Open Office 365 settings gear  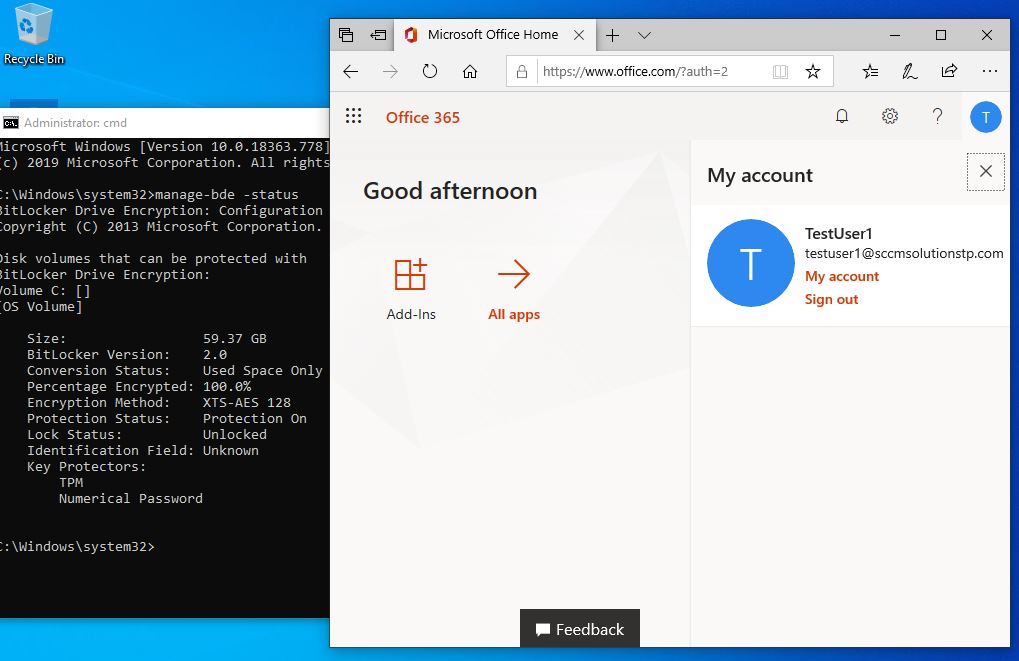[890, 117]
